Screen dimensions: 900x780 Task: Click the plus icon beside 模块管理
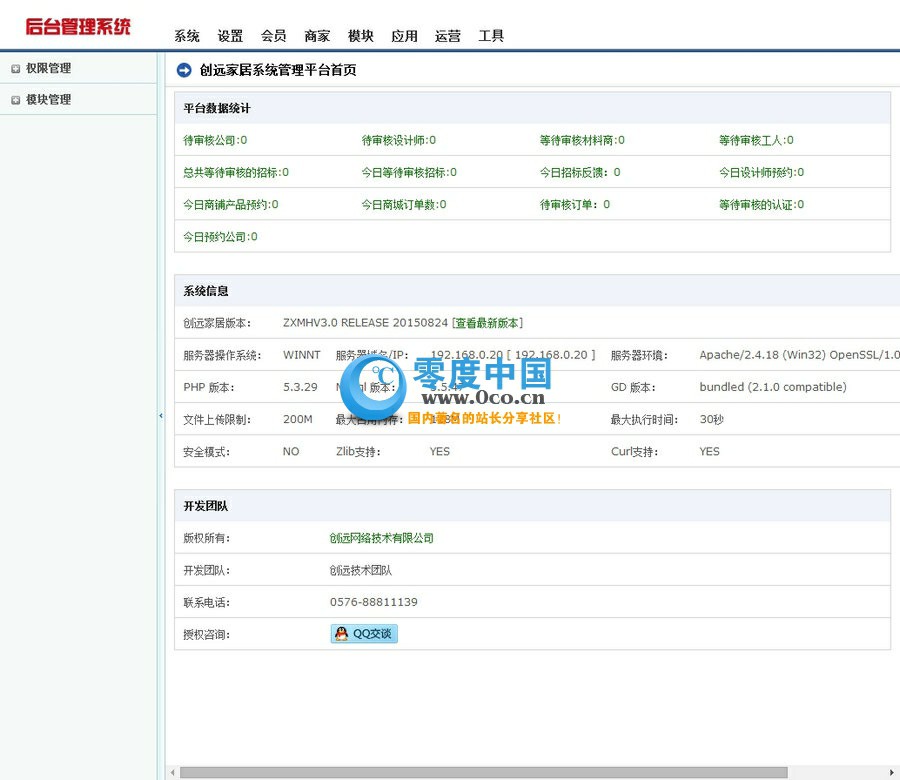click(14, 99)
